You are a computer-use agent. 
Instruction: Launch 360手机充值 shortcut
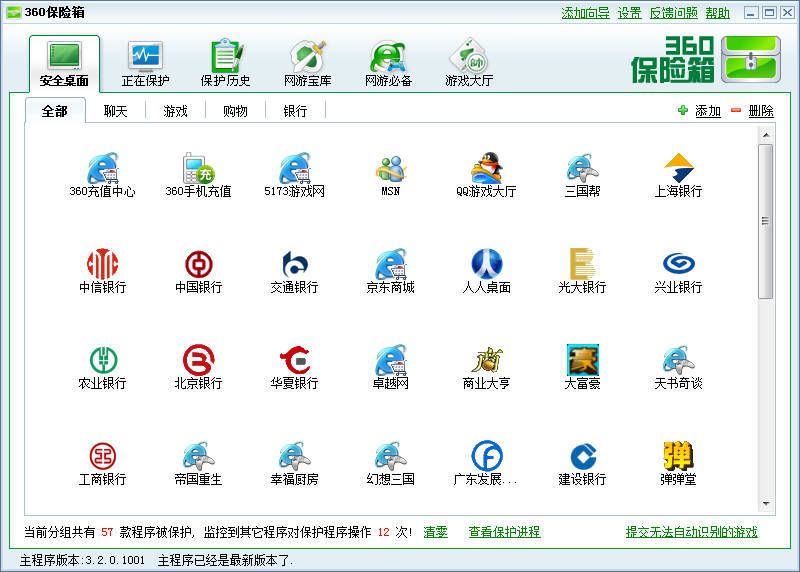pos(198,175)
